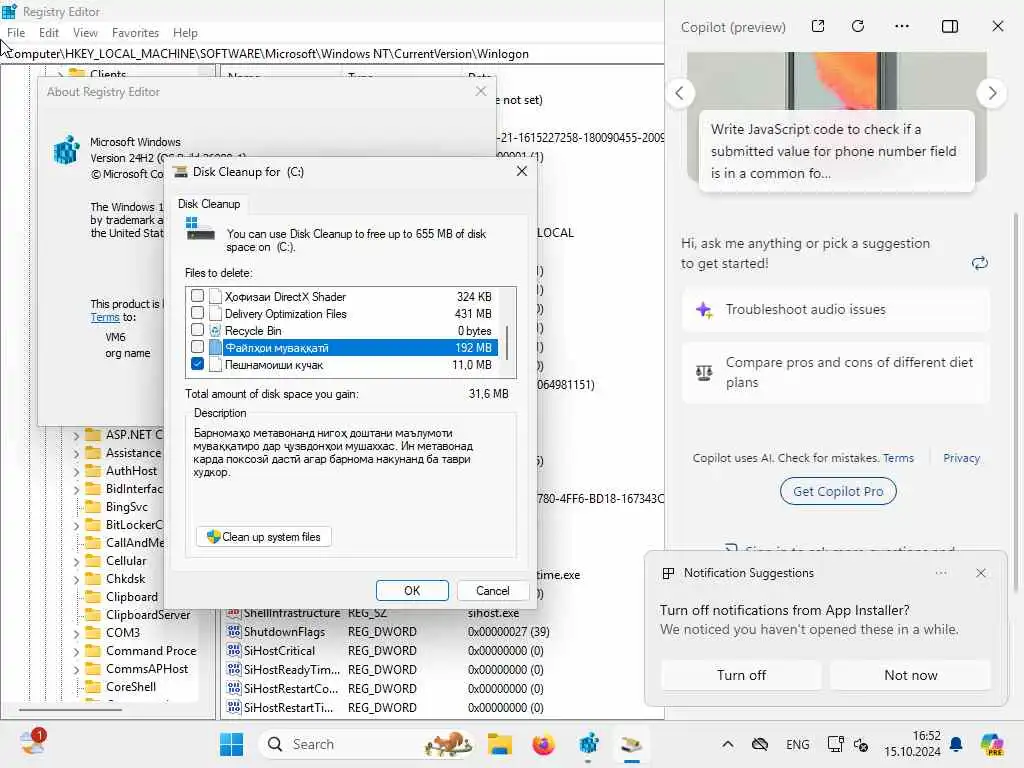Select the ClipboardServer folder icon
1024x768 pixels.
93,615
